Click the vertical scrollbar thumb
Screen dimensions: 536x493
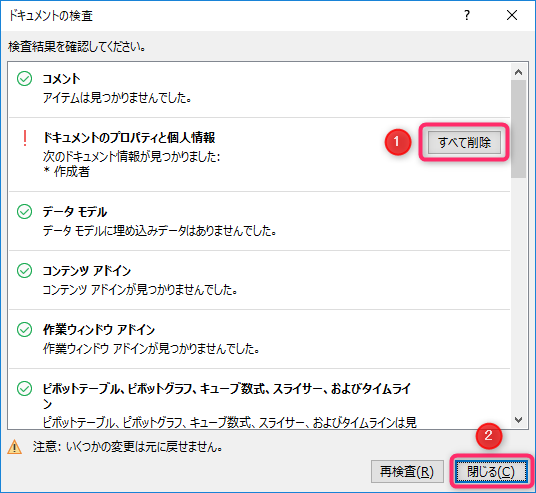[x=519, y=129]
